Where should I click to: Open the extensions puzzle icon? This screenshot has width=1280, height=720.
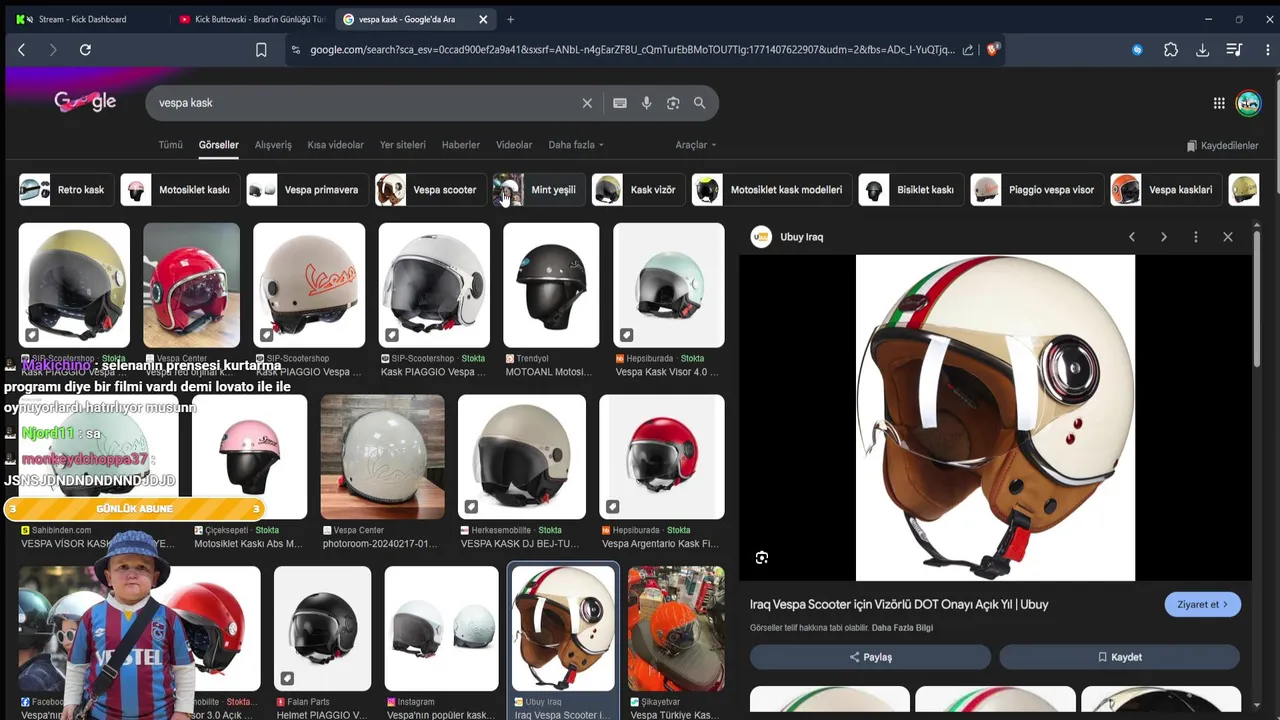click(1171, 50)
